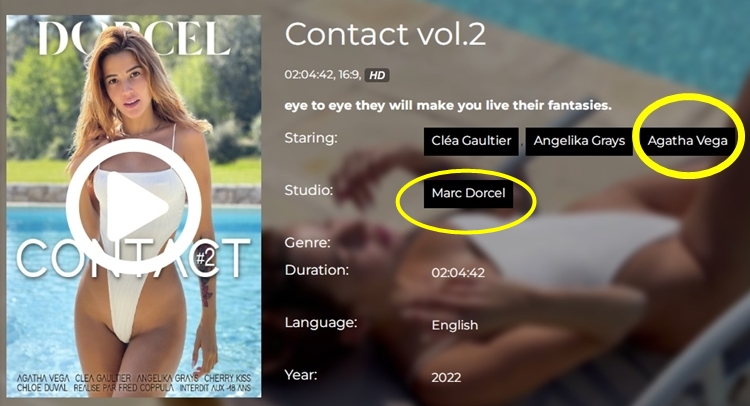Image resolution: width=750 pixels, height=406 pixels.
Task: Click the eye to eye tagline text
Action: coord(448,106)
